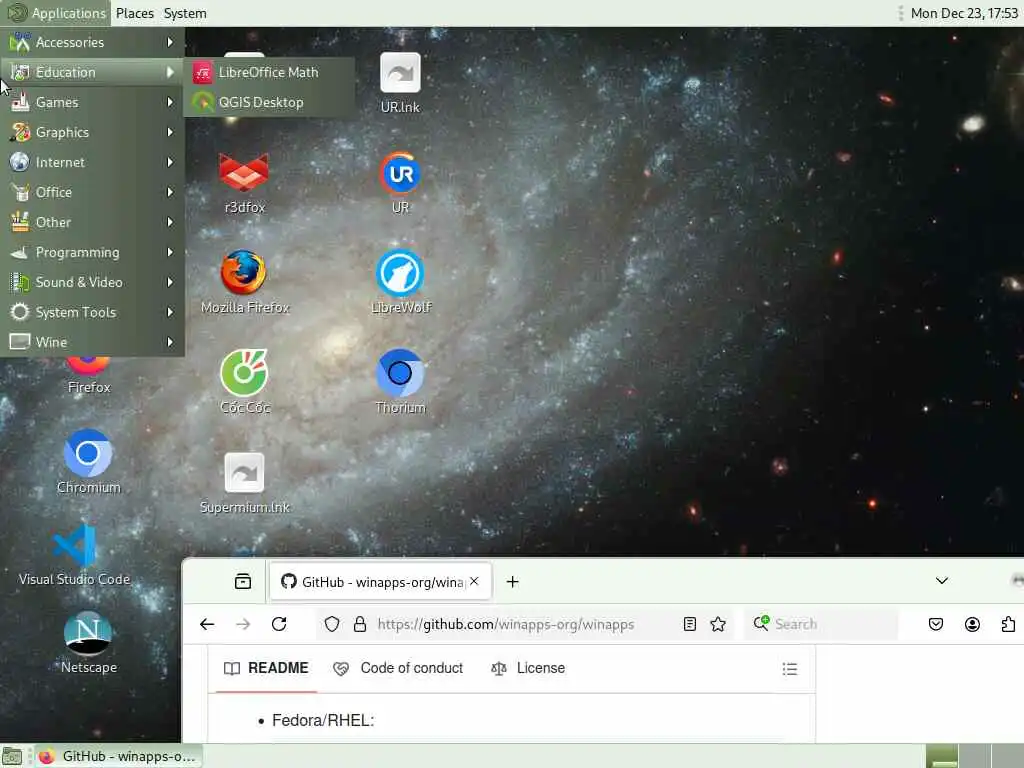Open the Sound & Video submenu
Viewport: 1024px width, 768px height.
[x=92, y=283]
